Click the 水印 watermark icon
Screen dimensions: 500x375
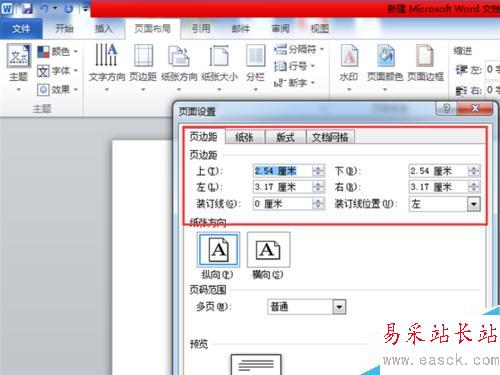349,56
